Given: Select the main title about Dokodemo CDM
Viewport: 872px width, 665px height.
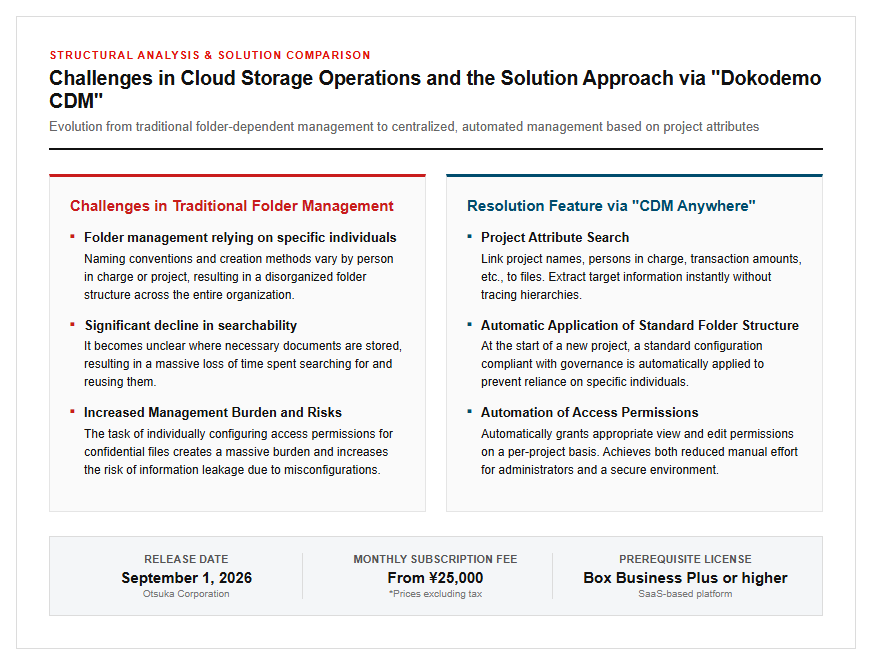Looking at the screenshot, I should pyautogui.click(x=435, y=89).
